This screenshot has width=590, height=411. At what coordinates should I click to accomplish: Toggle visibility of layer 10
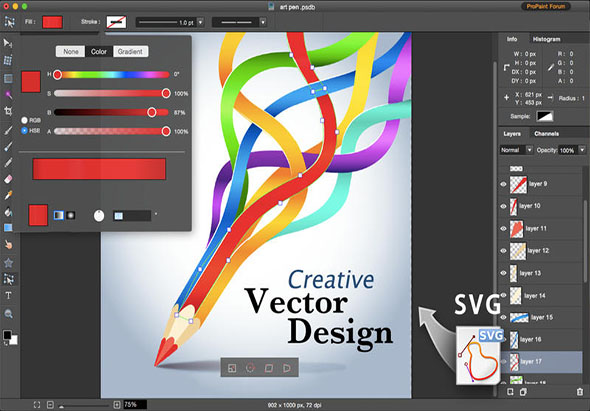coord(503,206)
